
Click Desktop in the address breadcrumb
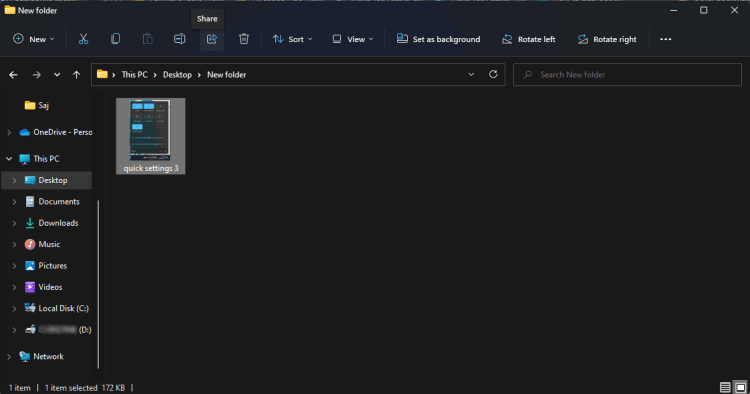click(177, 75)
